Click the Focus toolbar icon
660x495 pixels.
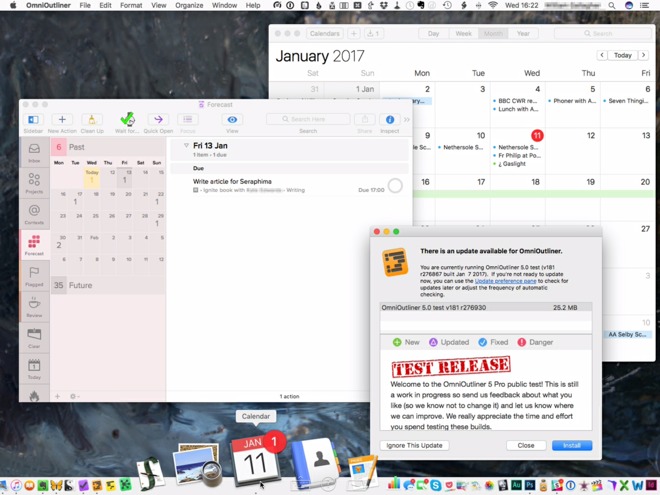188,120
